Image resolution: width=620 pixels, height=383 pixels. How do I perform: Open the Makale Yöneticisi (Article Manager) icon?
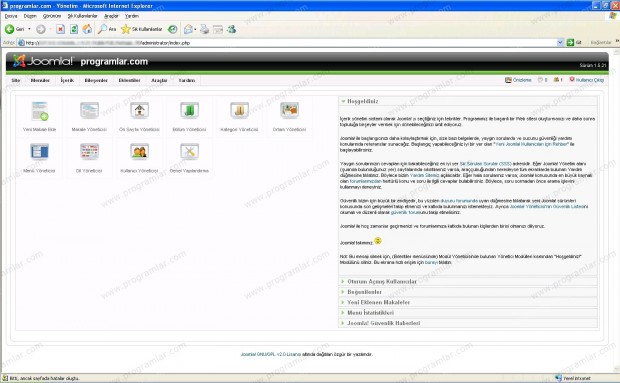[89, 111]
